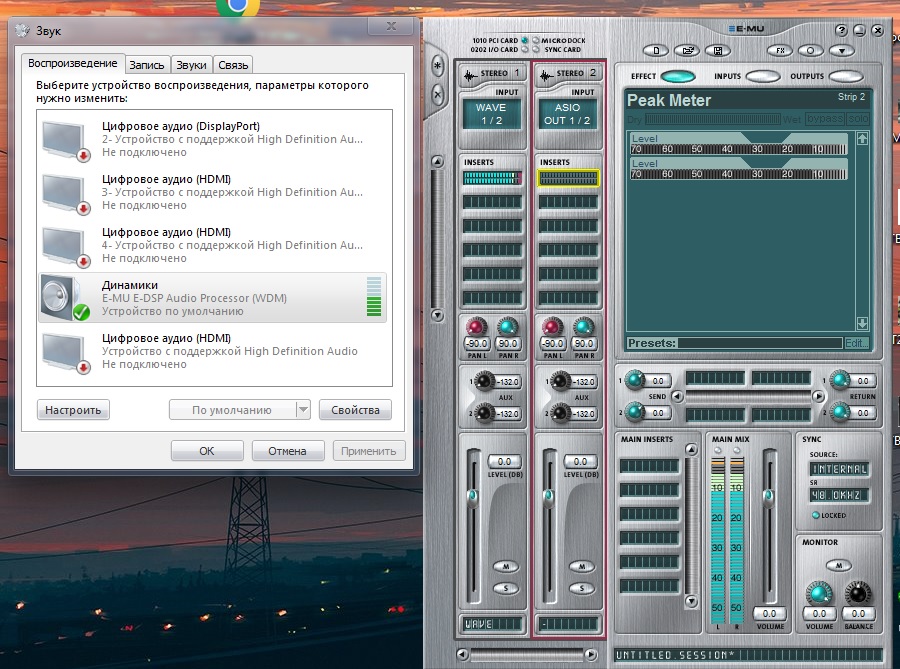Image resolution: width=900 pixels, height=669 pixels.
Task: Click the New Session toolbar icon
Action: click(656, 49)
